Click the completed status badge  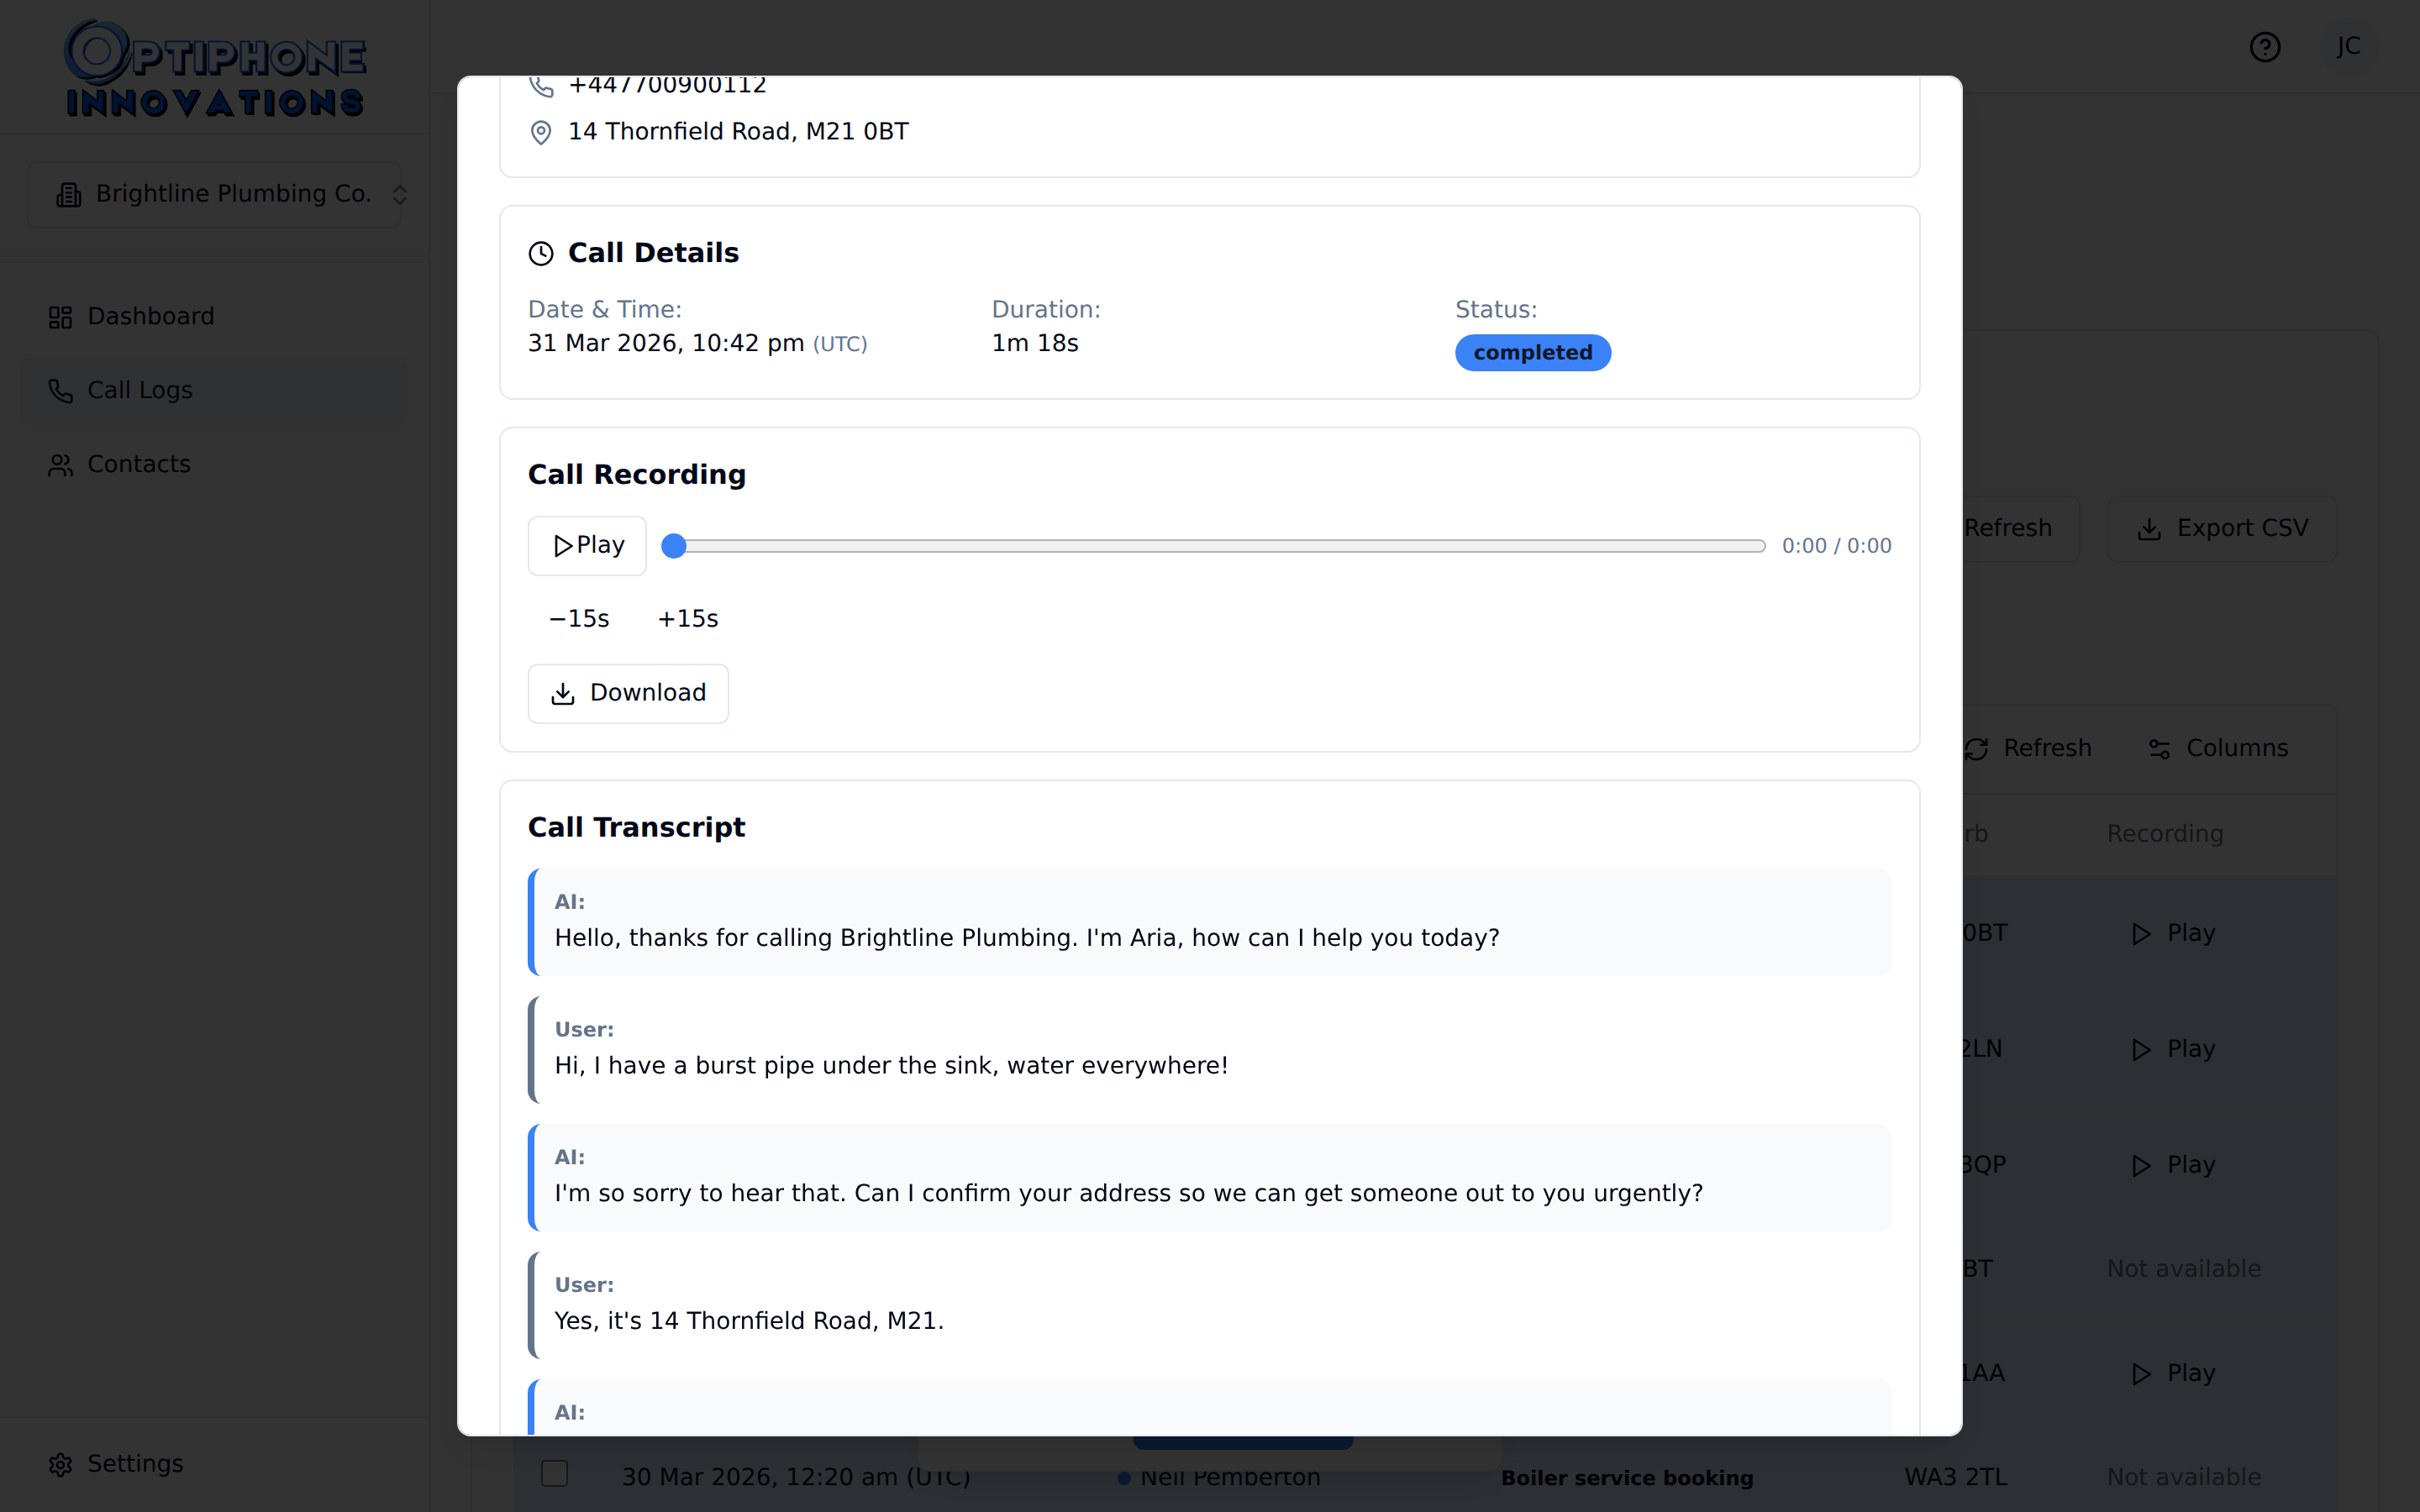(1533, 353)
